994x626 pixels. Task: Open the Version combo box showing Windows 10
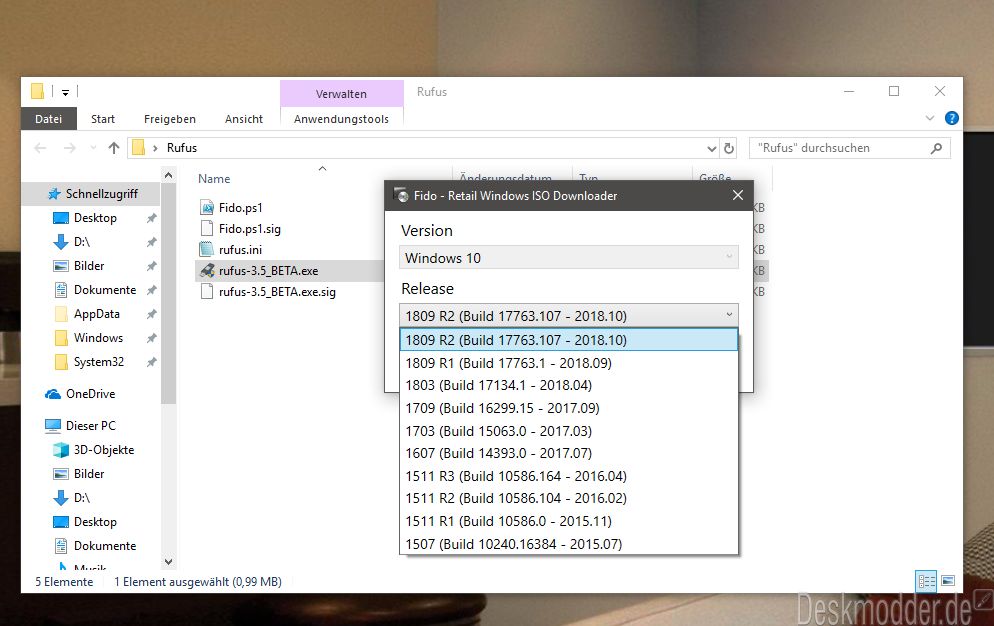(x=569, y=258)
